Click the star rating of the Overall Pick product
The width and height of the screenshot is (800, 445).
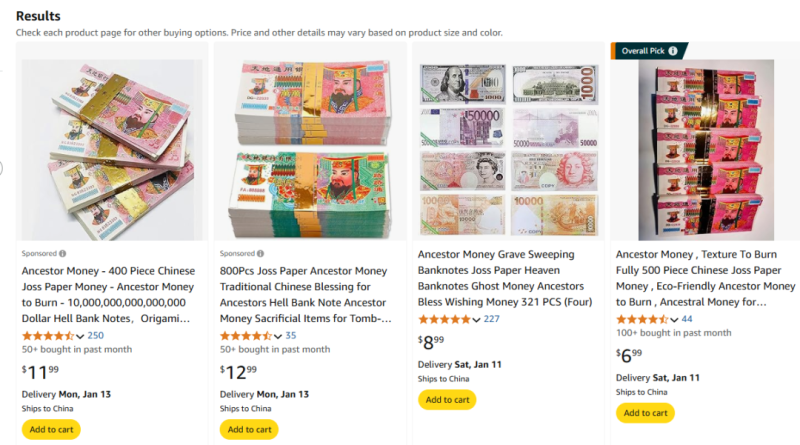click(x=642, y=319)
